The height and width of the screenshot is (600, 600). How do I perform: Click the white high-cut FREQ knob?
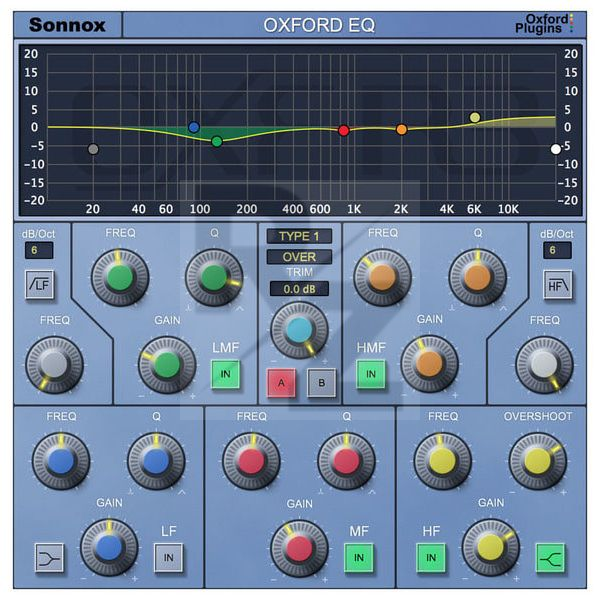[x=545, y=365]
